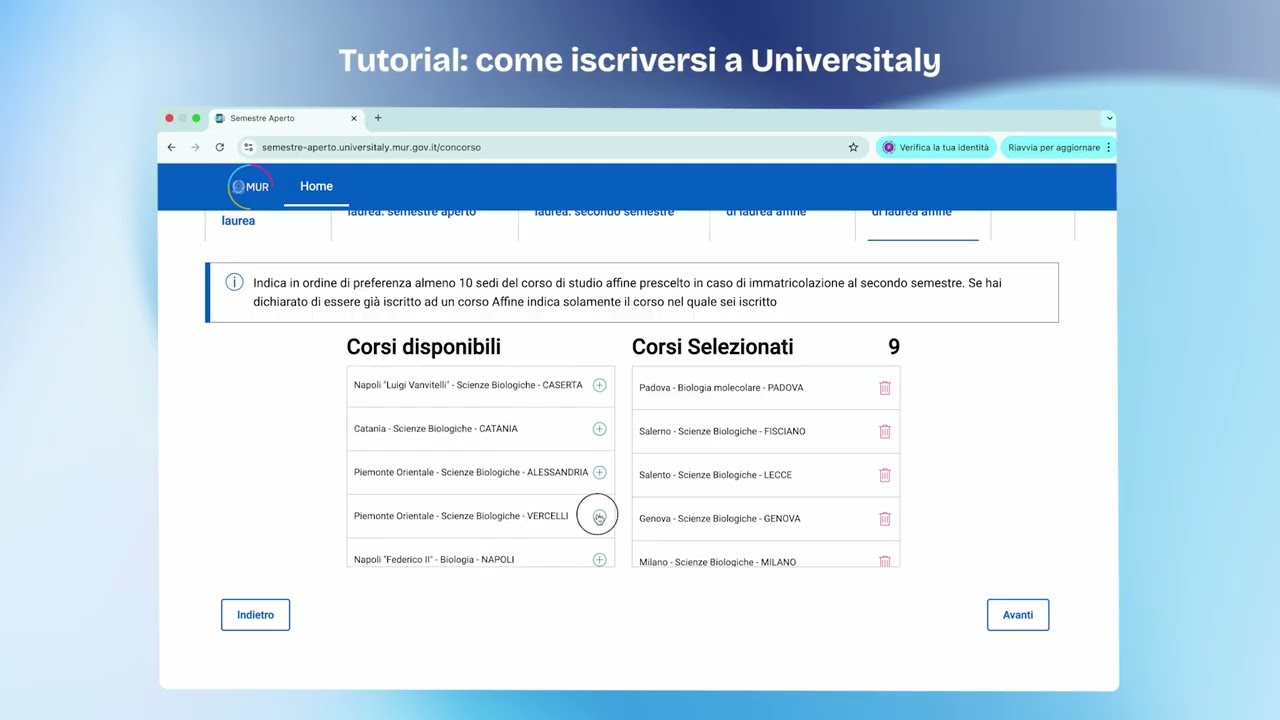Click Corsi Selezionati heading
1280x720 pixels.
[x=713, y=347]
